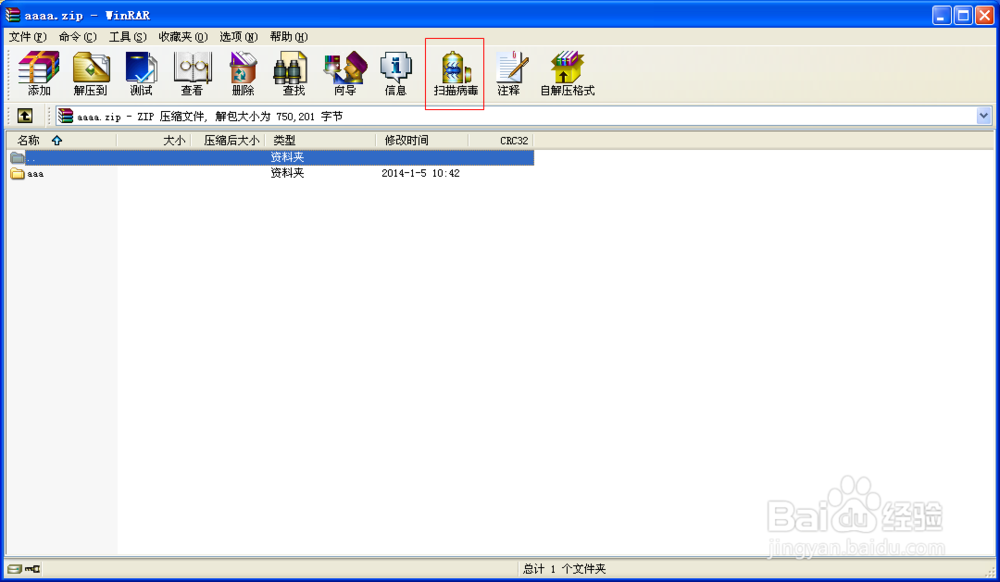Click the WinRAR title bar app icon
The image size is (1000, 582).
pyautogui.click(x=13, y=14)
